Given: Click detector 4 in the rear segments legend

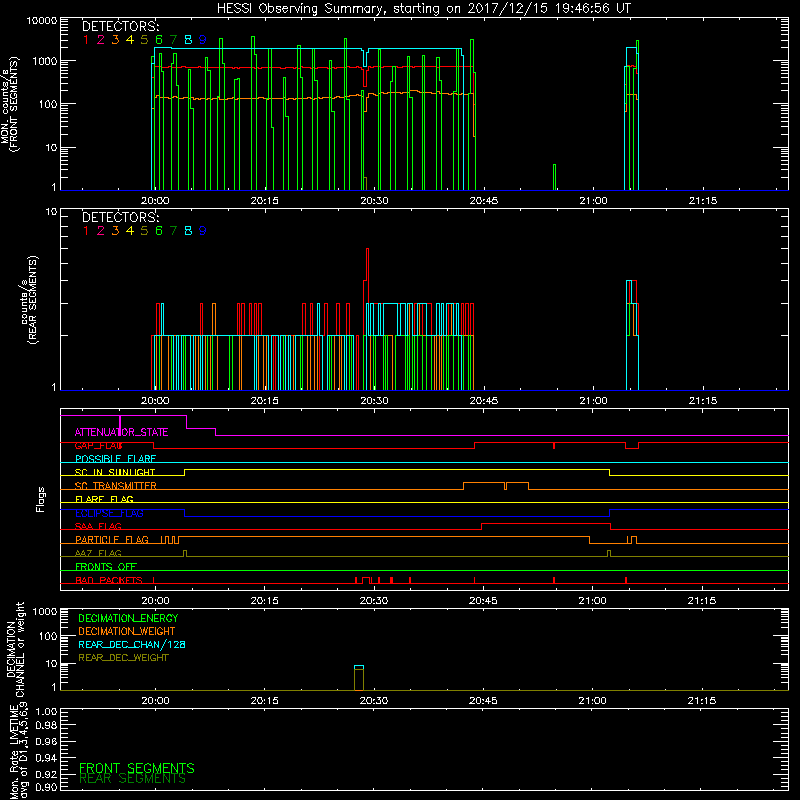Looking at the screenshot, I should (130, 231).
